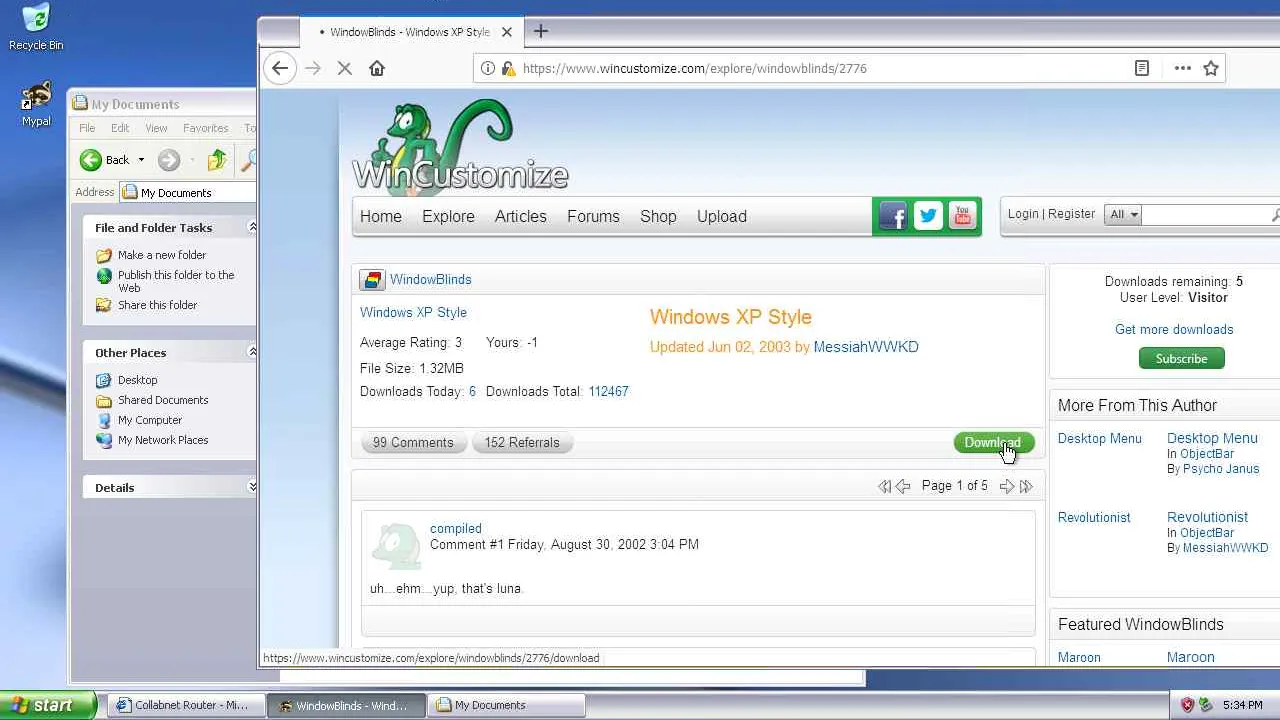Open the 152 Referrals button
This screenshot has width=1280, height=720.
pyautogui.click(x=522, y=442)
